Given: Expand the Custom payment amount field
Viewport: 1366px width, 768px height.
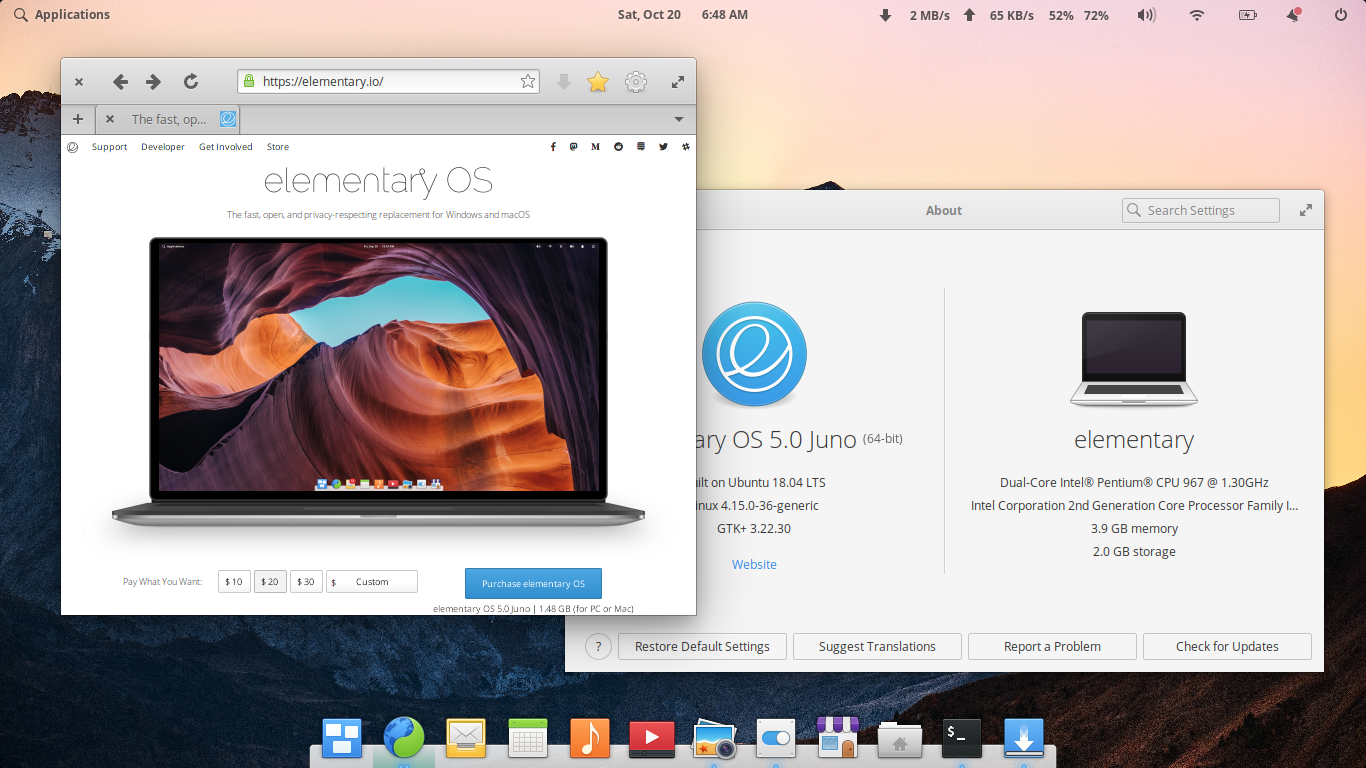Looking at the screenshot, I should 372,581.
